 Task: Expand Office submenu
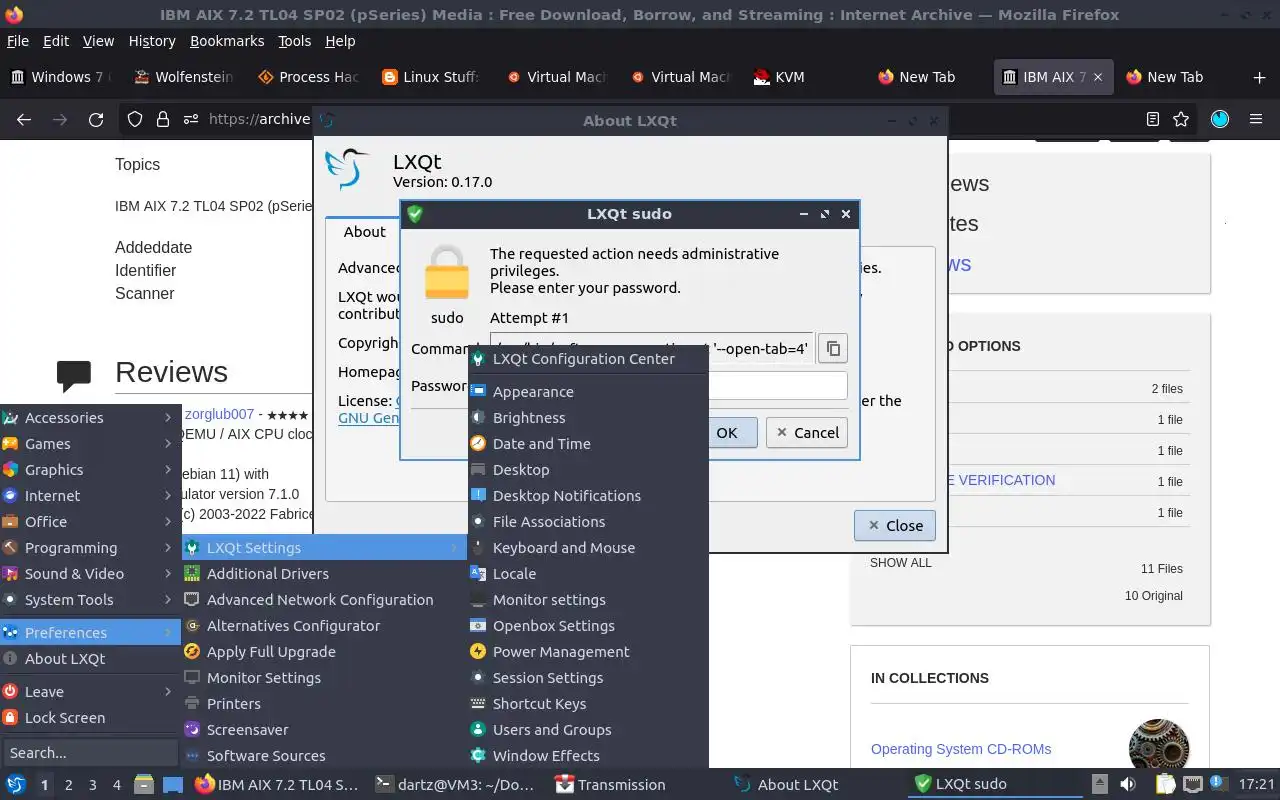click(x=90, y=522)
